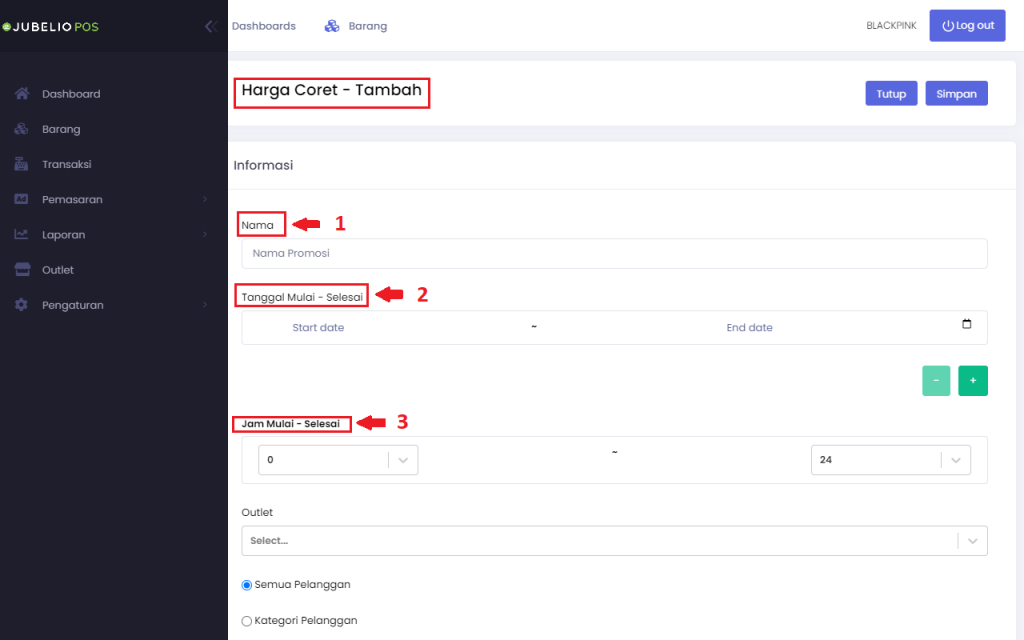Select Semua Pelanggan radio button
The image size is (1024, 640).
pyautogui.click(x=247, y=585)
